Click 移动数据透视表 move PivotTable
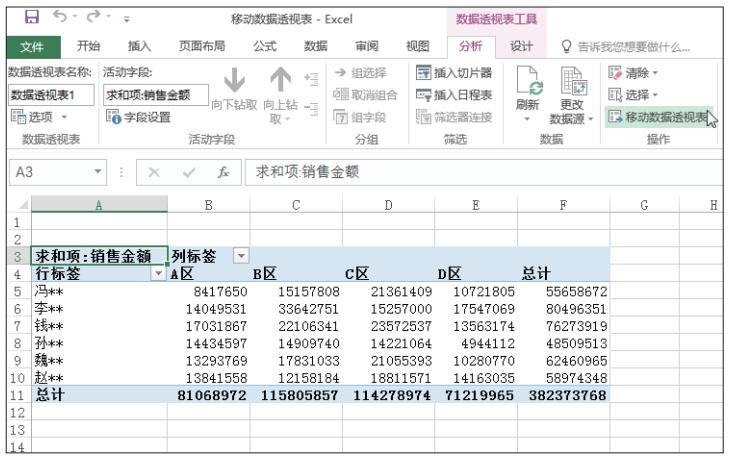This screenshot has height=461, width=732. 660,117
